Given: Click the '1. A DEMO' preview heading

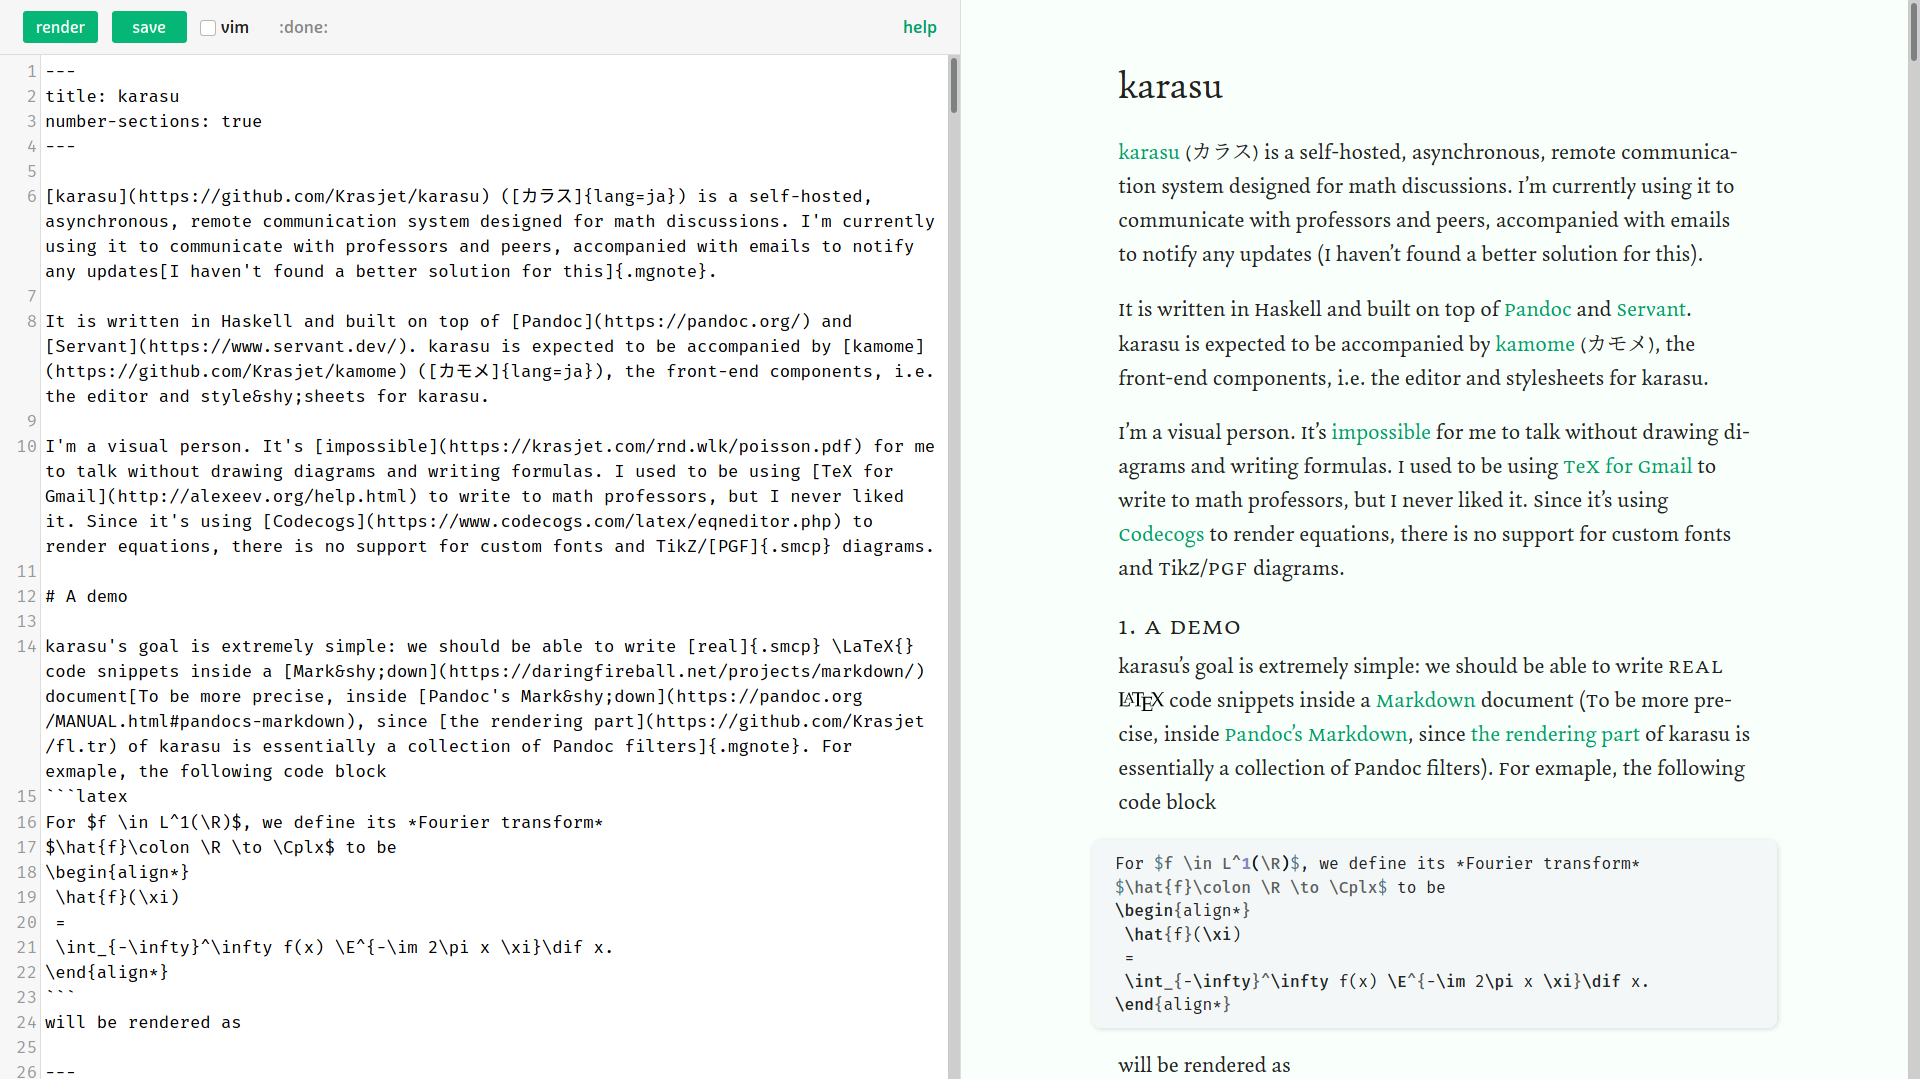Looking at the screenshot, I should (x=1179, y=627).
